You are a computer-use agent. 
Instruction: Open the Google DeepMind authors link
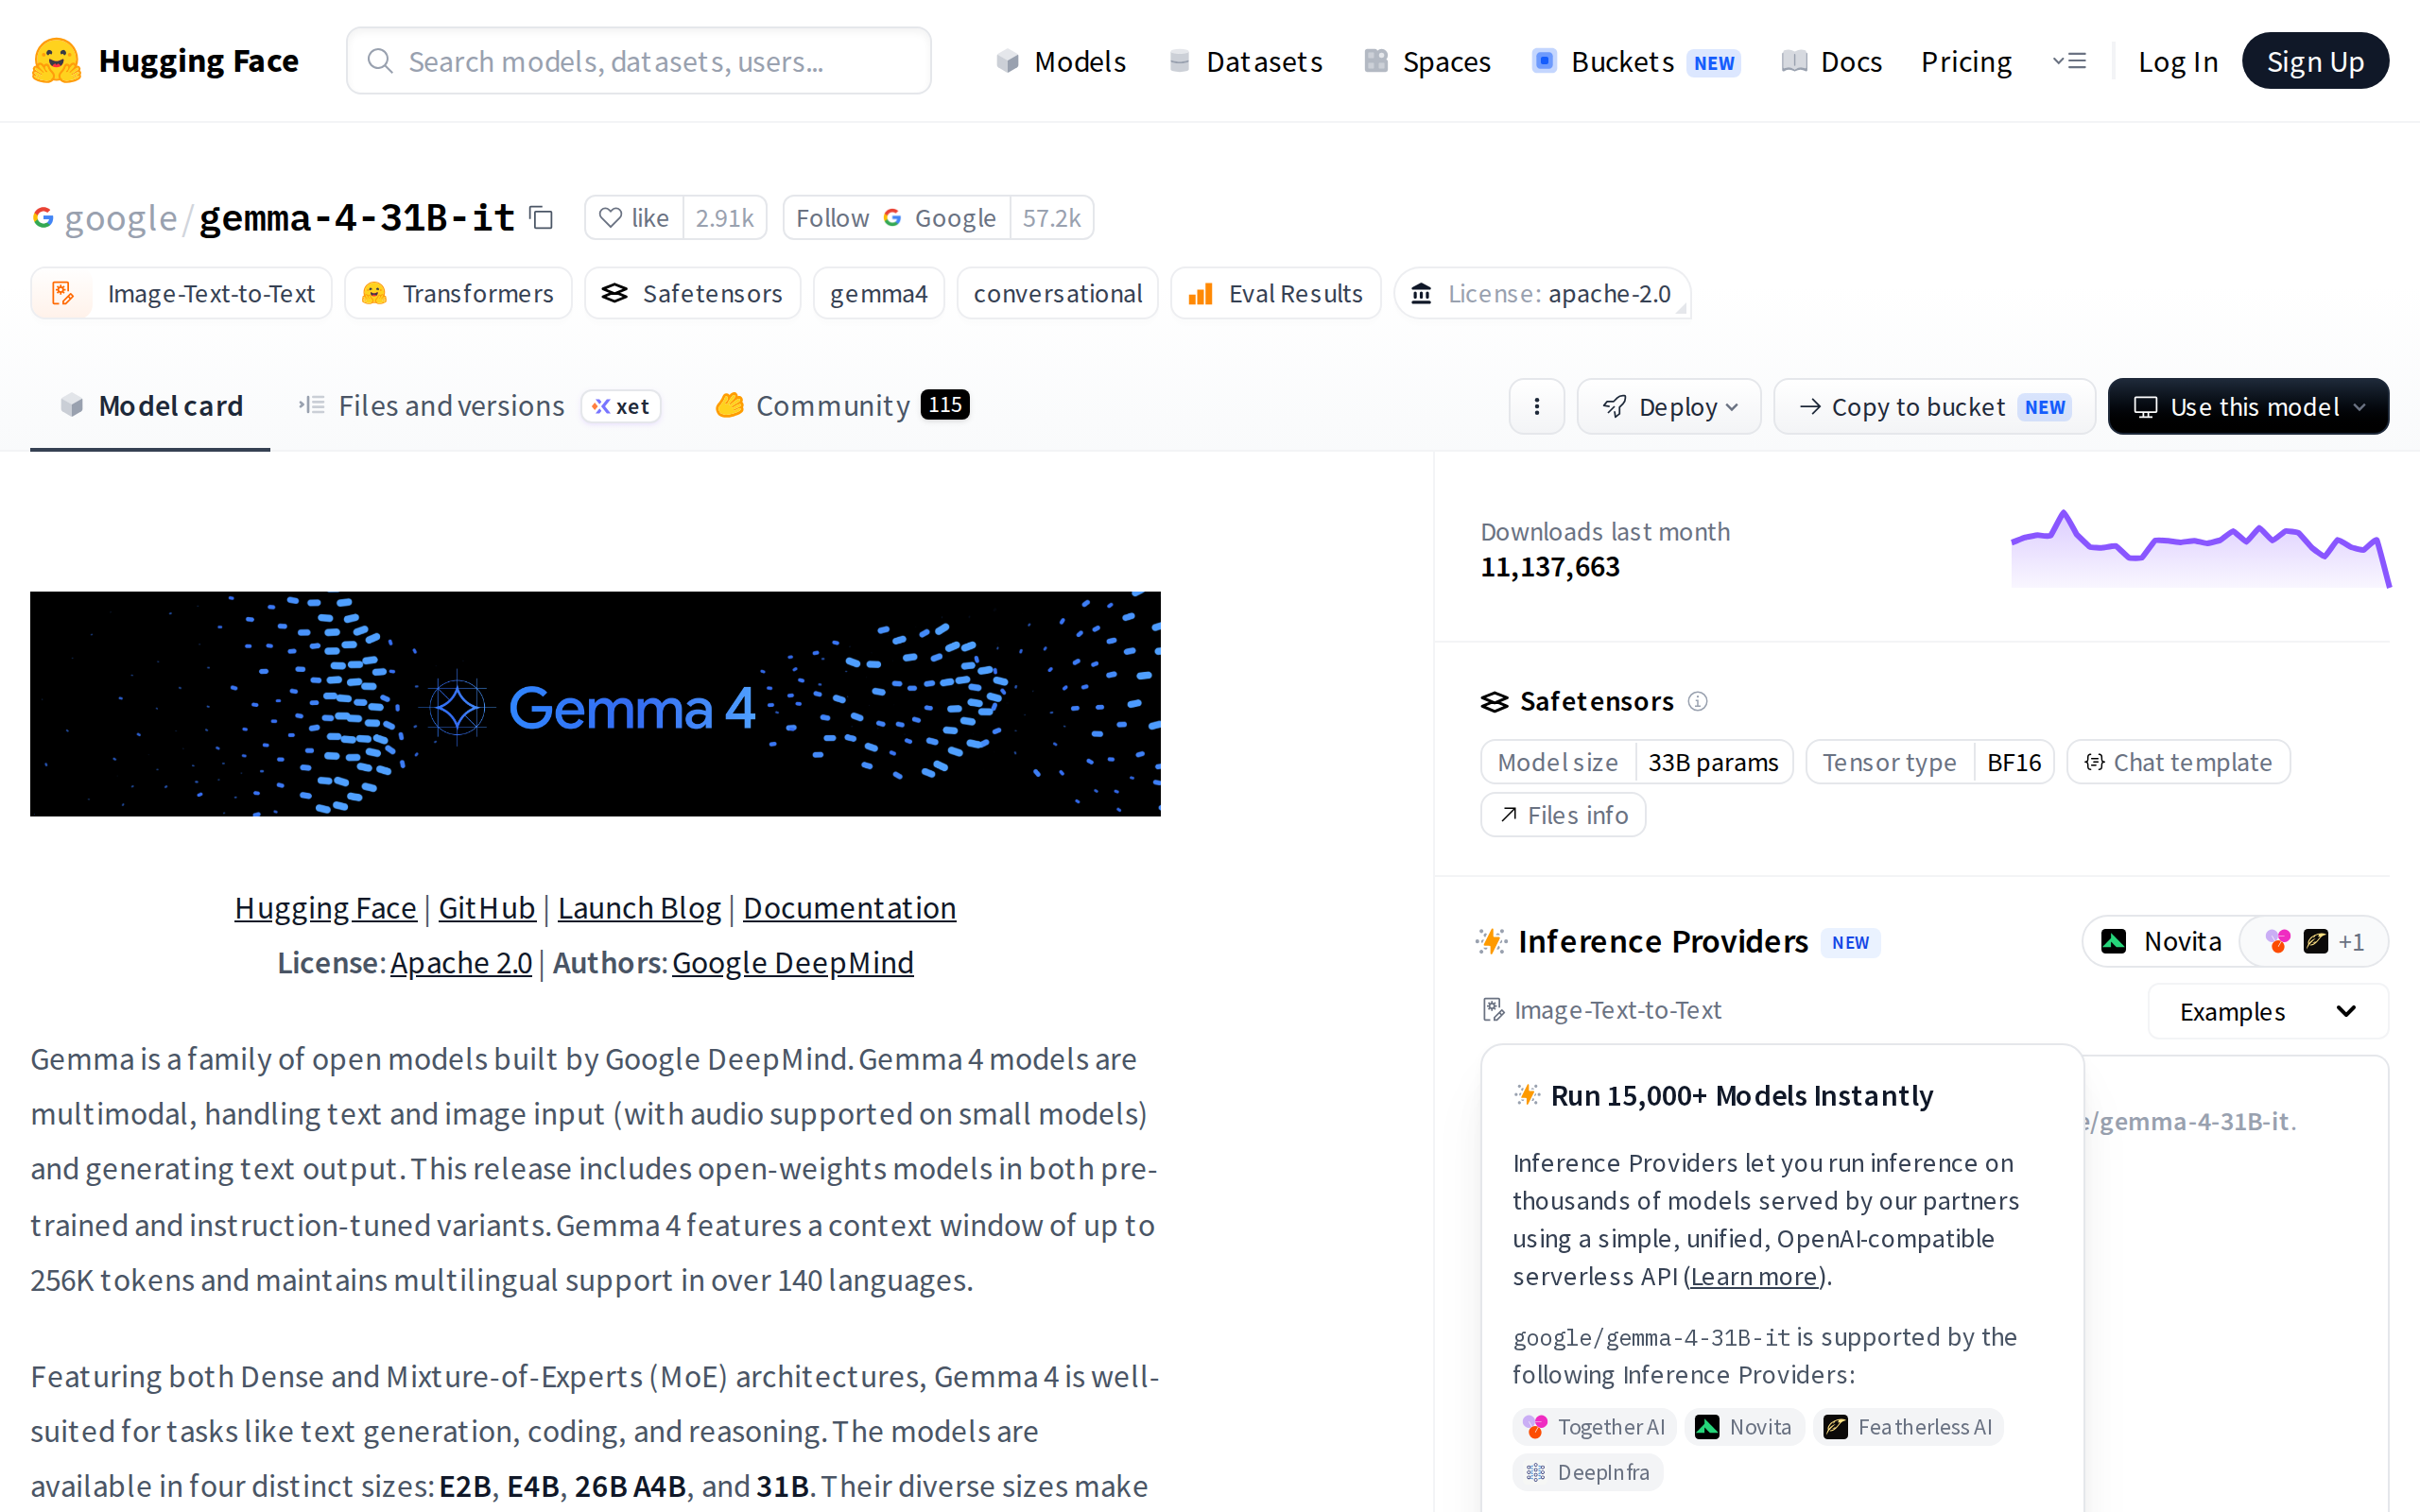(x=793, y=962)
